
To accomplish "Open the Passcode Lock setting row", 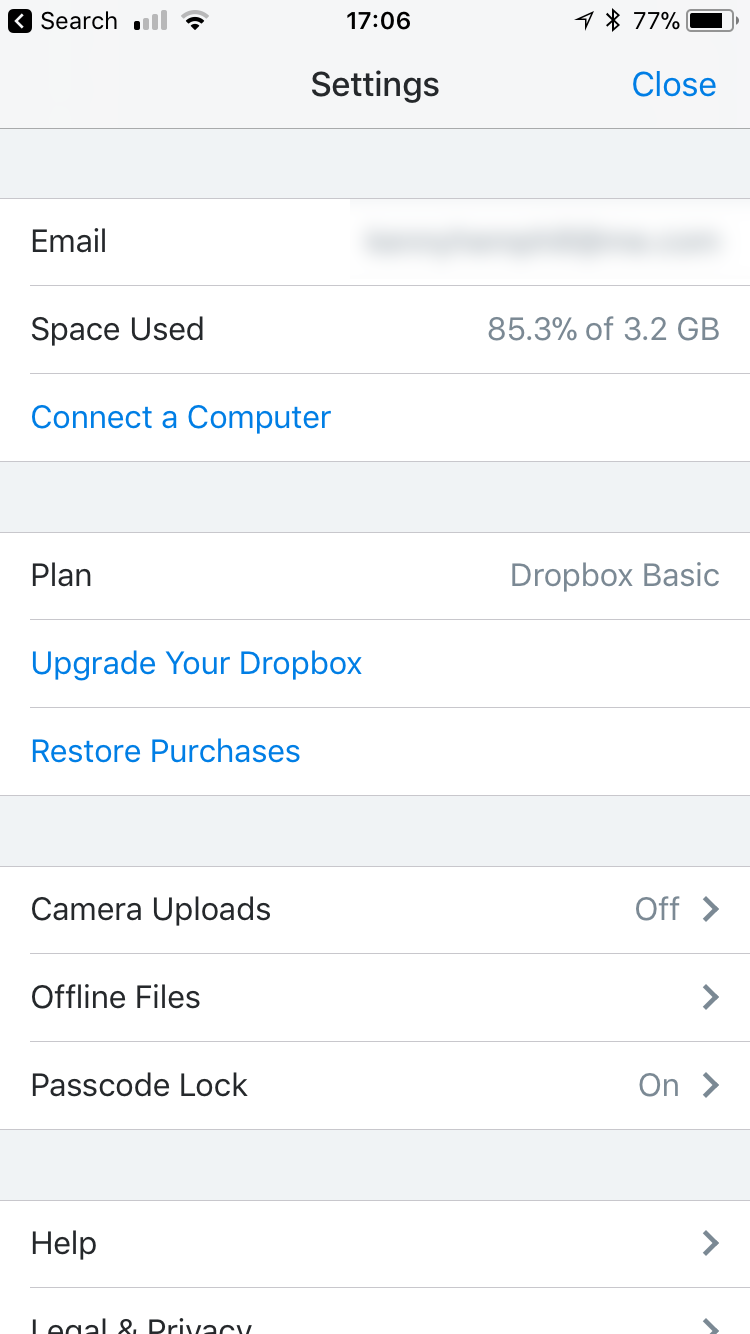I will (375, 1086).
